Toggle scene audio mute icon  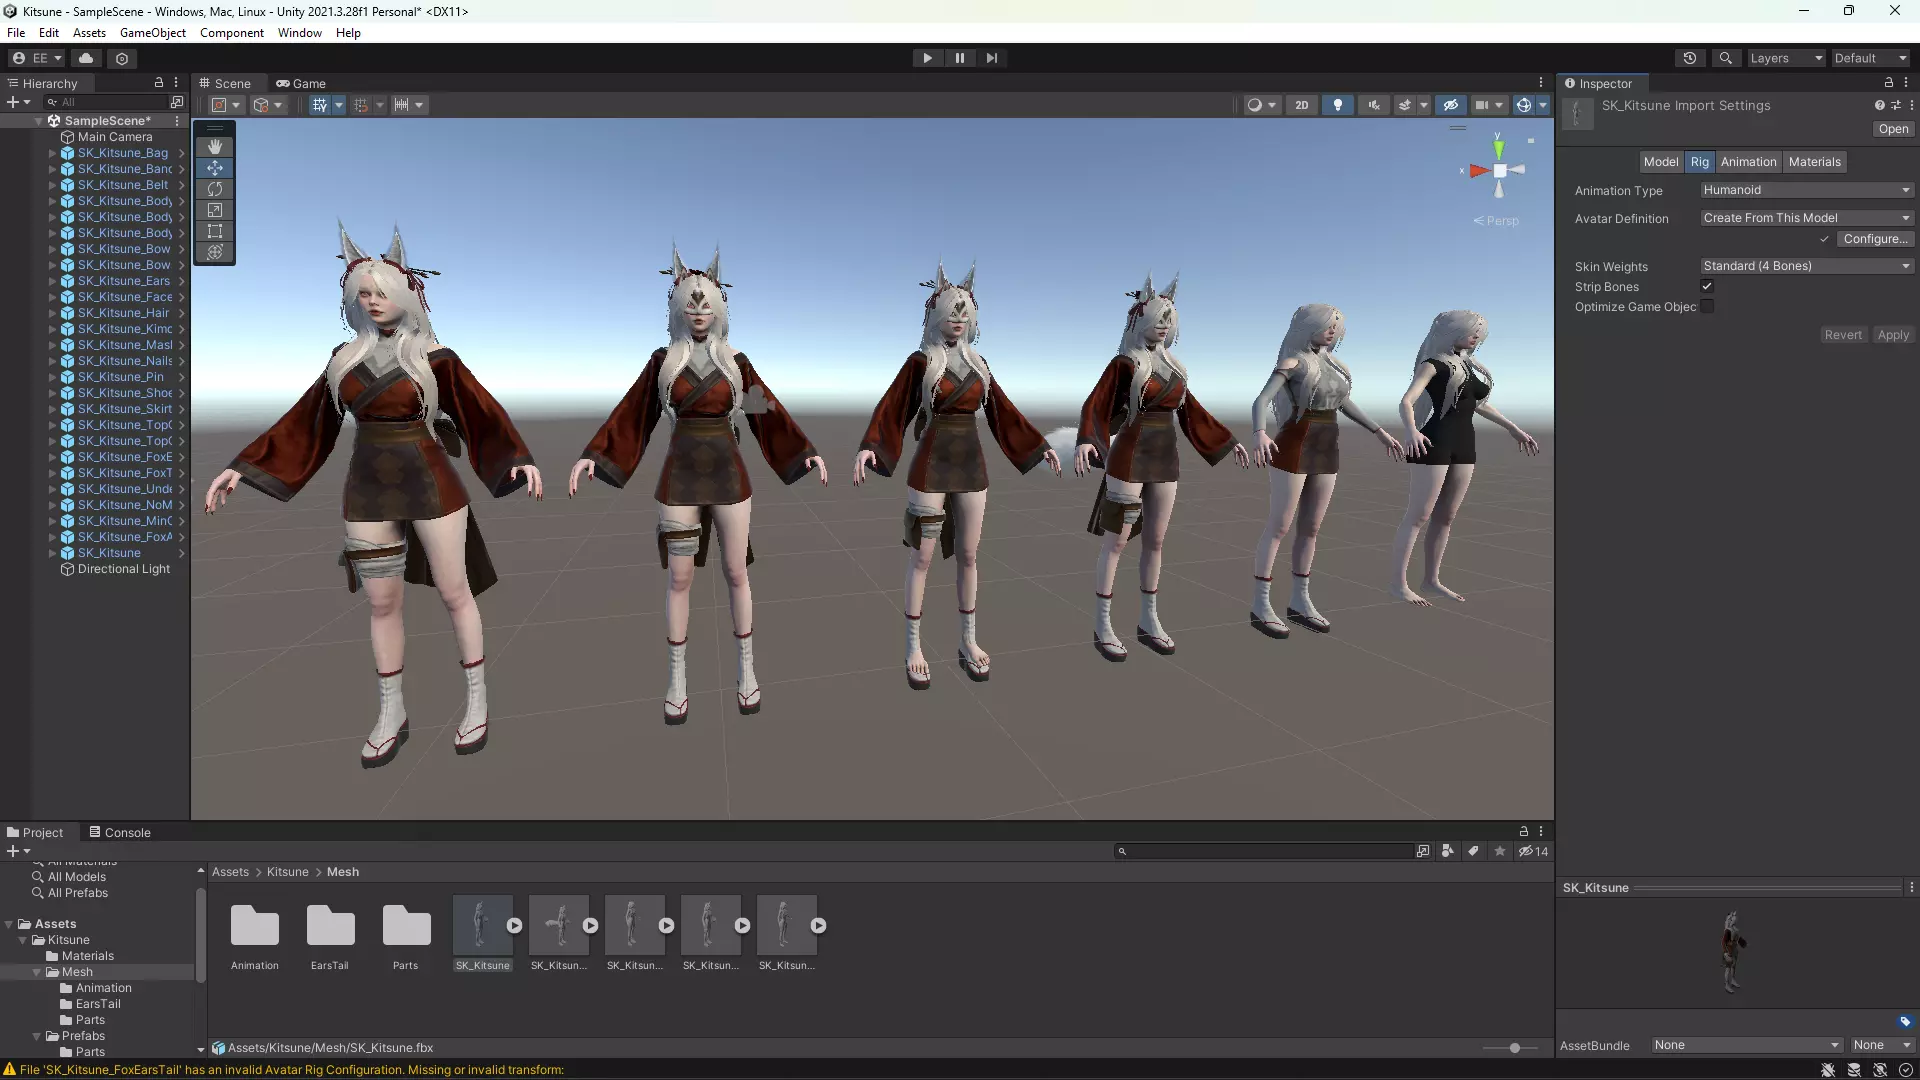click(1374, 105)
